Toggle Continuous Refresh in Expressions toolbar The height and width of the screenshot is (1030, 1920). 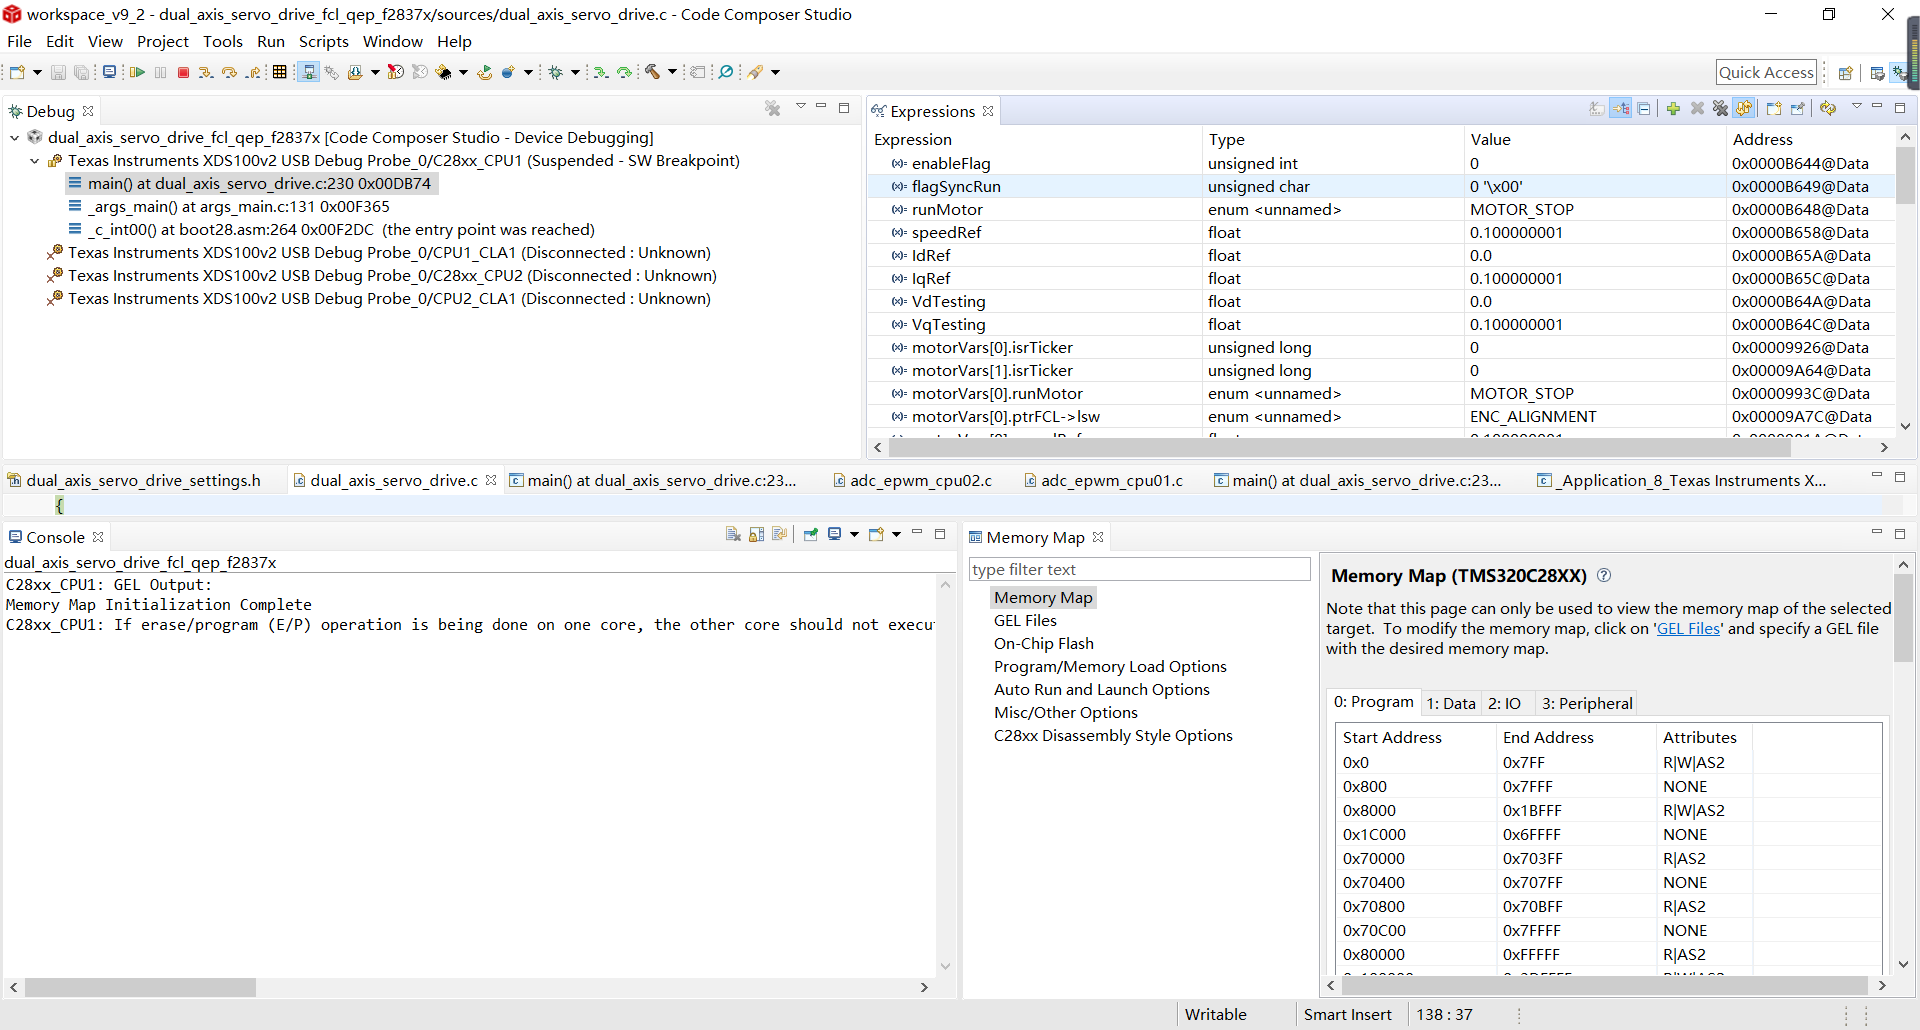(x=1744, y=108)
